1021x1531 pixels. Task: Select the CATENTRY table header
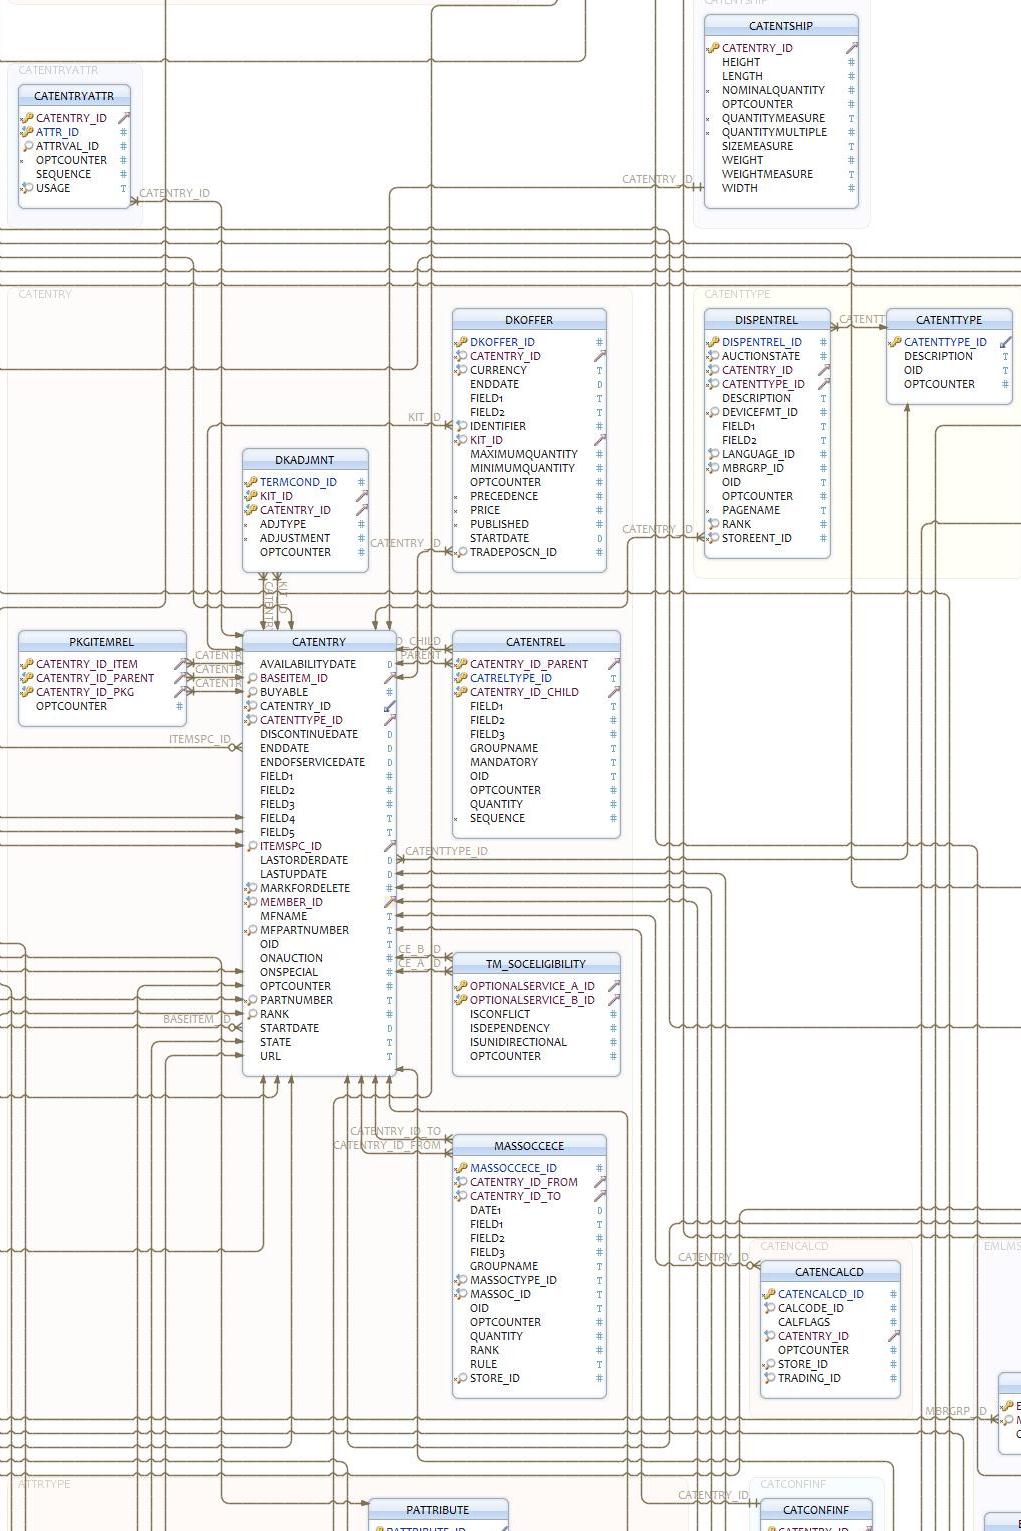pos(317,641)
